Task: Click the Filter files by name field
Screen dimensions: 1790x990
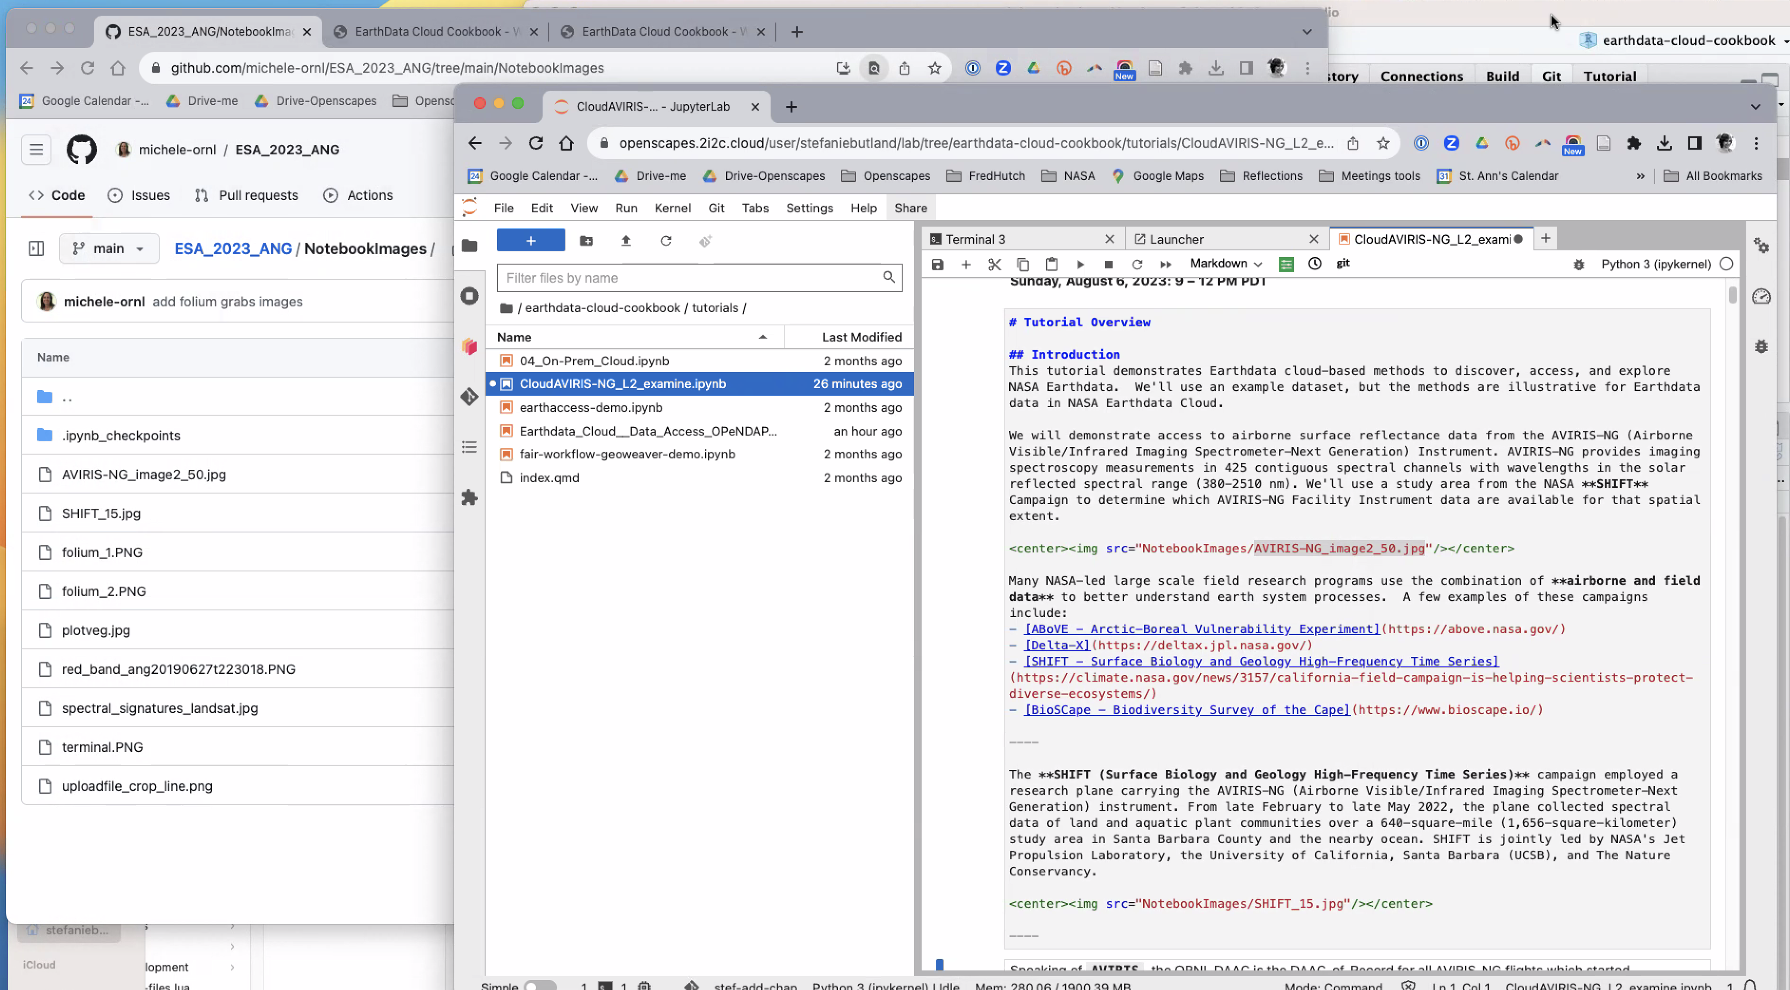Action: 690,278
